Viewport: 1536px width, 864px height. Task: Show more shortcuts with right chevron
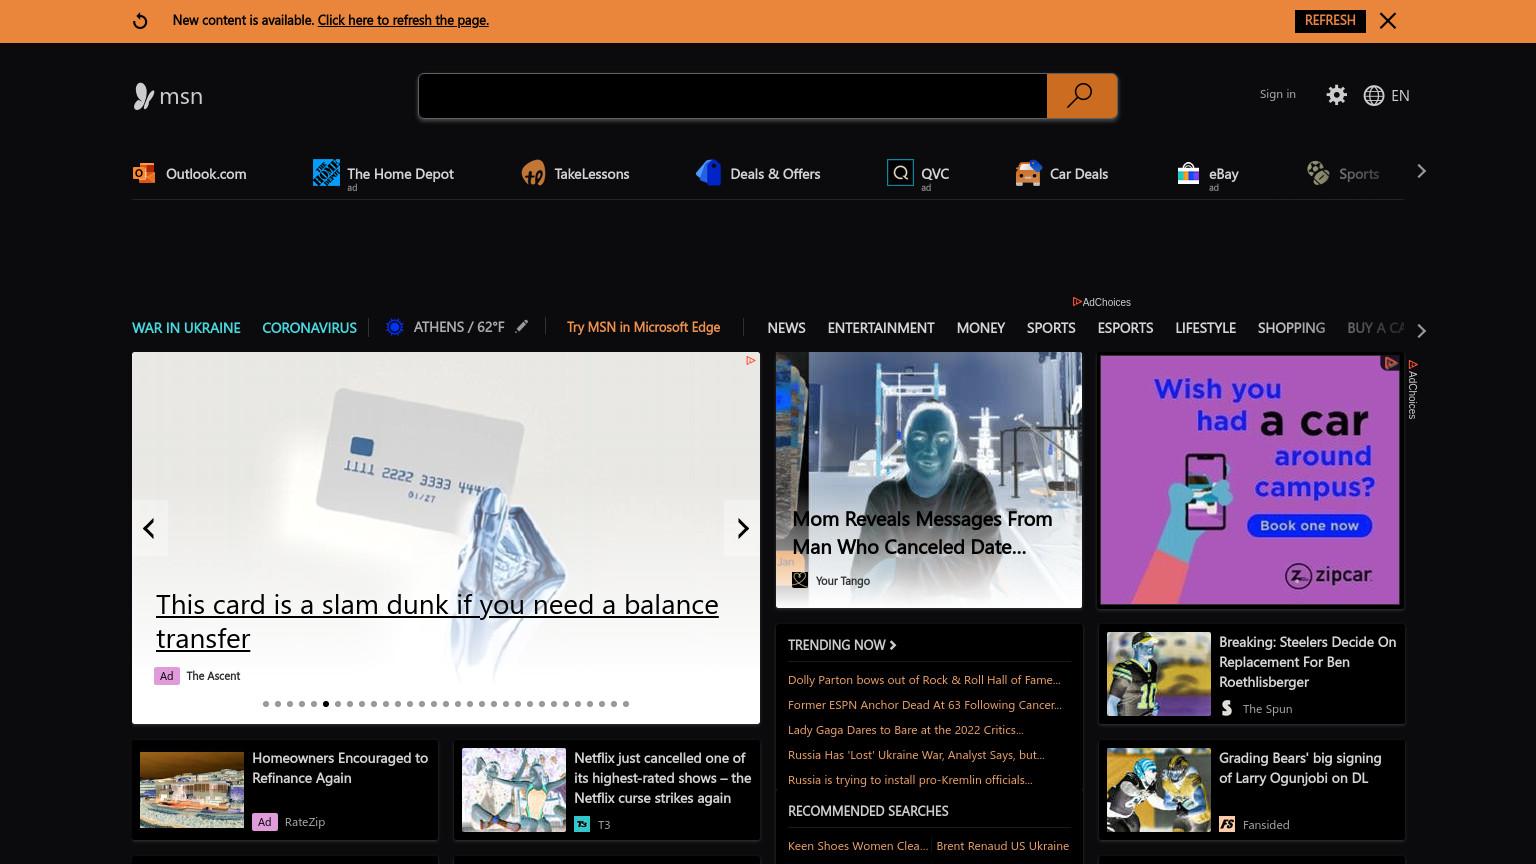(1421, 172)
